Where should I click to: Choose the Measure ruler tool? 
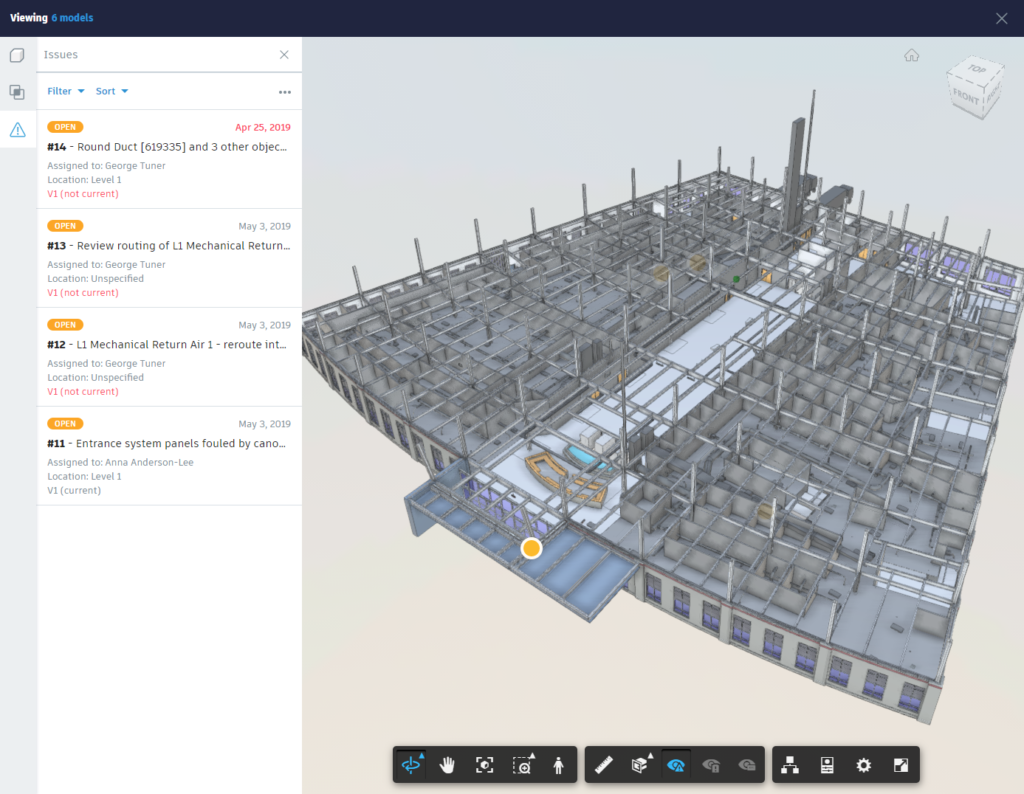coord(603,765)
